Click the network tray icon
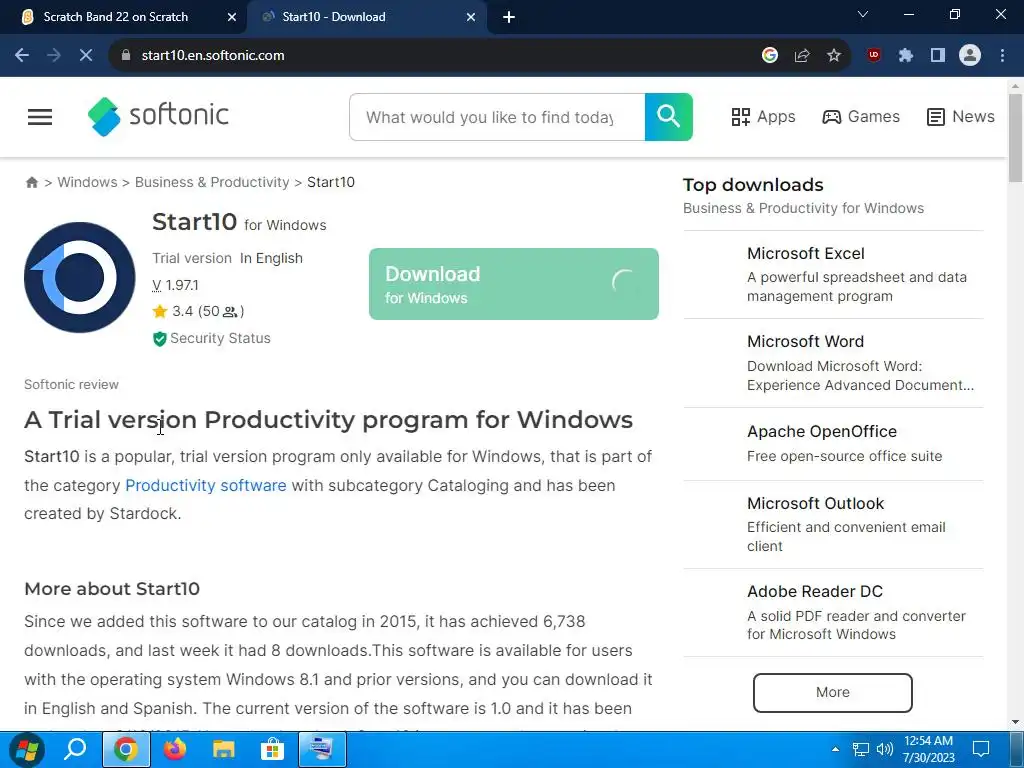 pyautogui.click(x=861, y=749)
